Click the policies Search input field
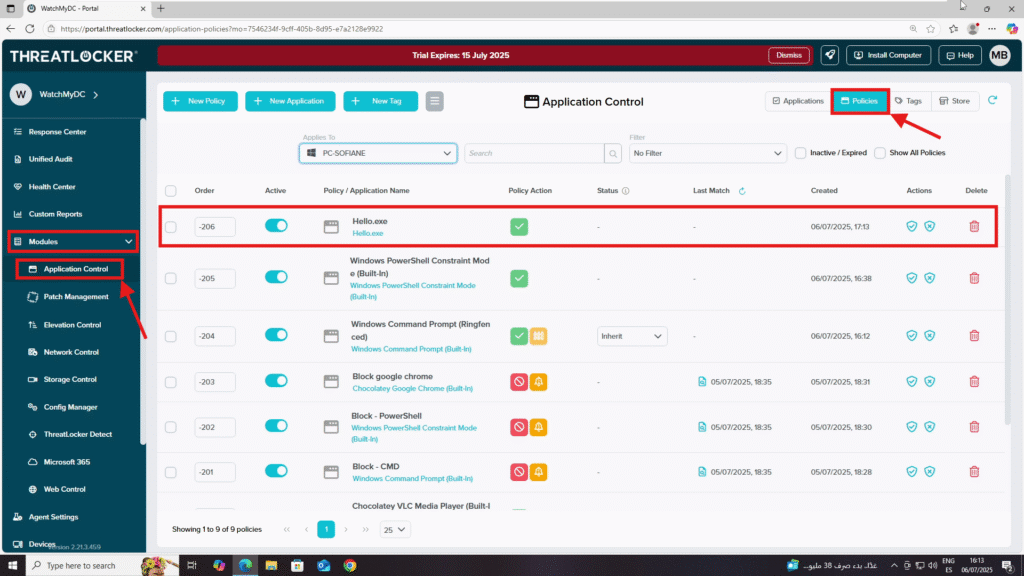 coord(534,153)
